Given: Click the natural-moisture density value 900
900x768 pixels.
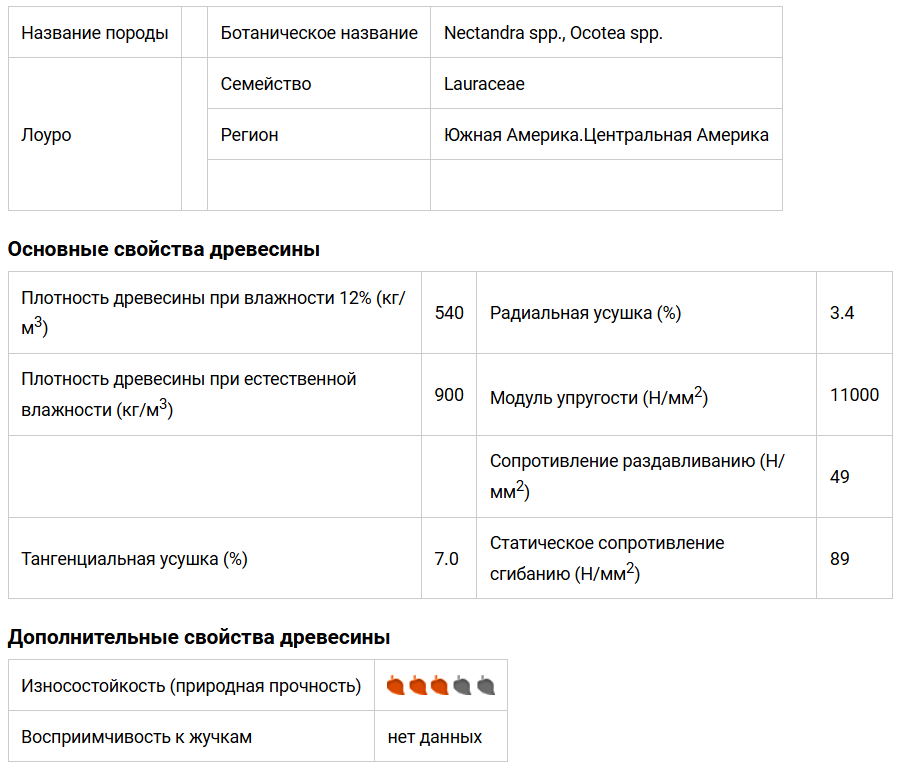Looking at the screenshot, I should point(450,395).
